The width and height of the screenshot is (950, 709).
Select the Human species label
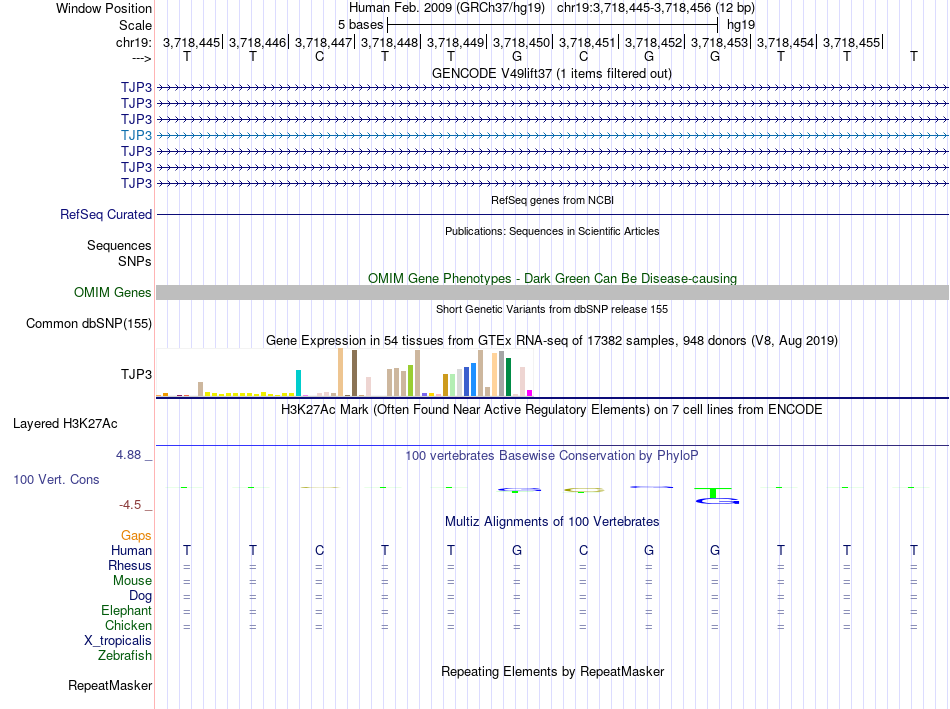(131, 550)
